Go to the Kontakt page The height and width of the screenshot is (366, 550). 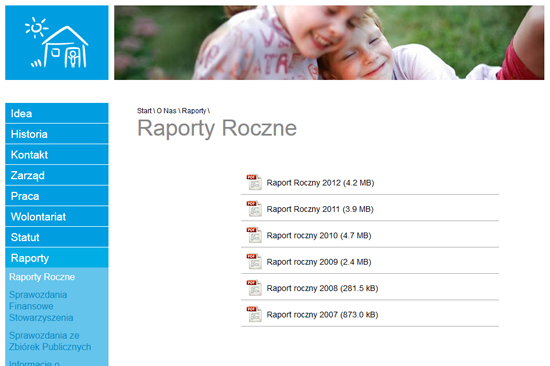tap(57, 155)
